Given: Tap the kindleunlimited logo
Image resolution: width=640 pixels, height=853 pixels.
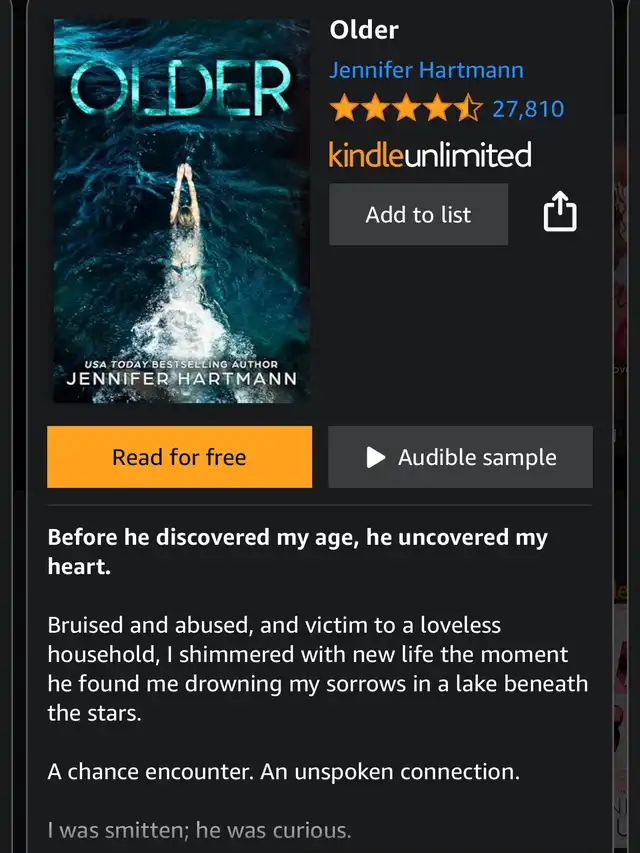Looking at the screenshot, I should coord(430,154).
